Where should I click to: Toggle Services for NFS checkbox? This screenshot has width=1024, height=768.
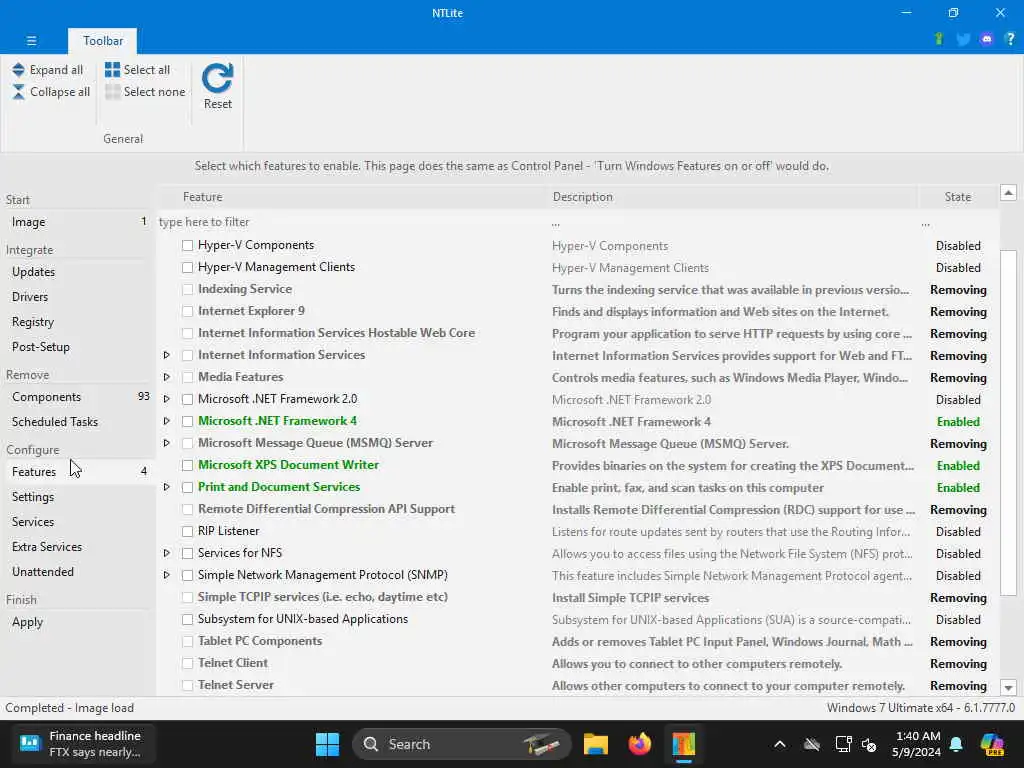tap(187, 554)
